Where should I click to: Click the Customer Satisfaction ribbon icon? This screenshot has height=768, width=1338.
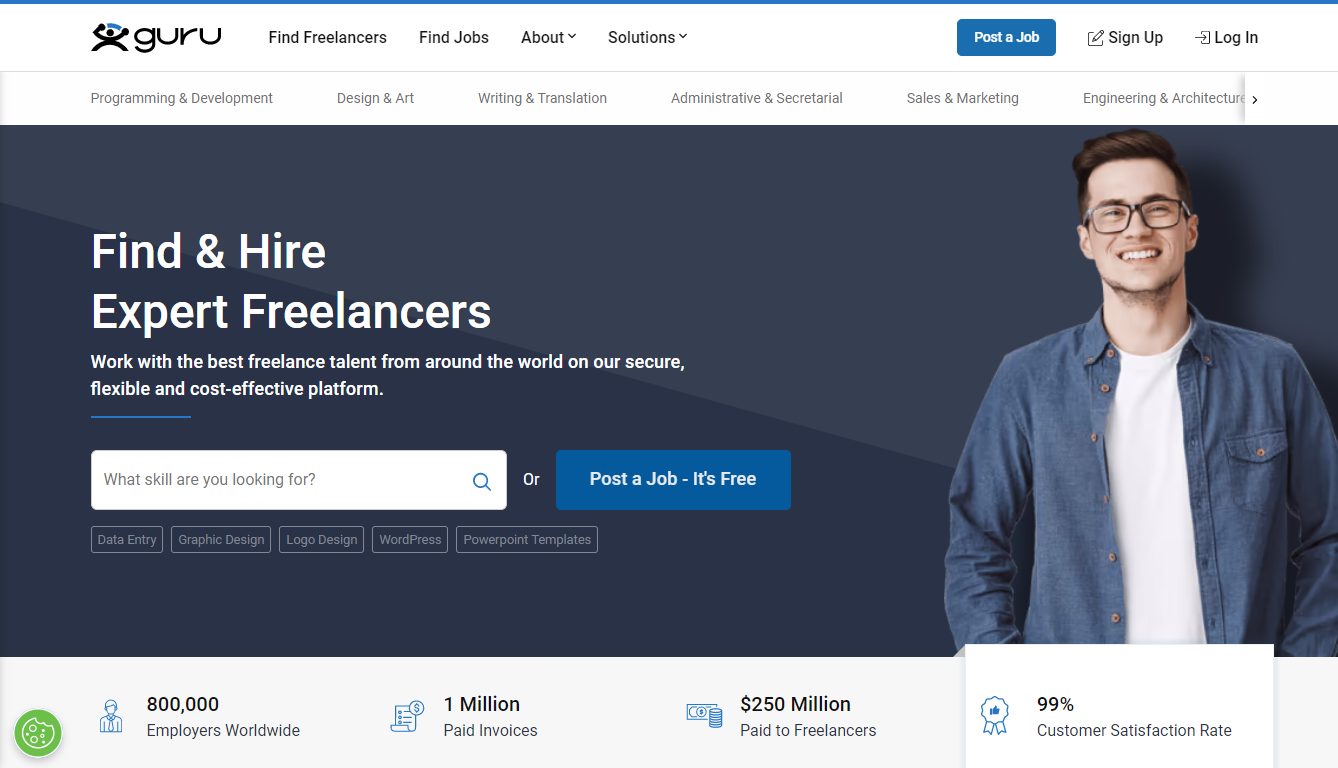pyautogui.click(x=994, y=716)
